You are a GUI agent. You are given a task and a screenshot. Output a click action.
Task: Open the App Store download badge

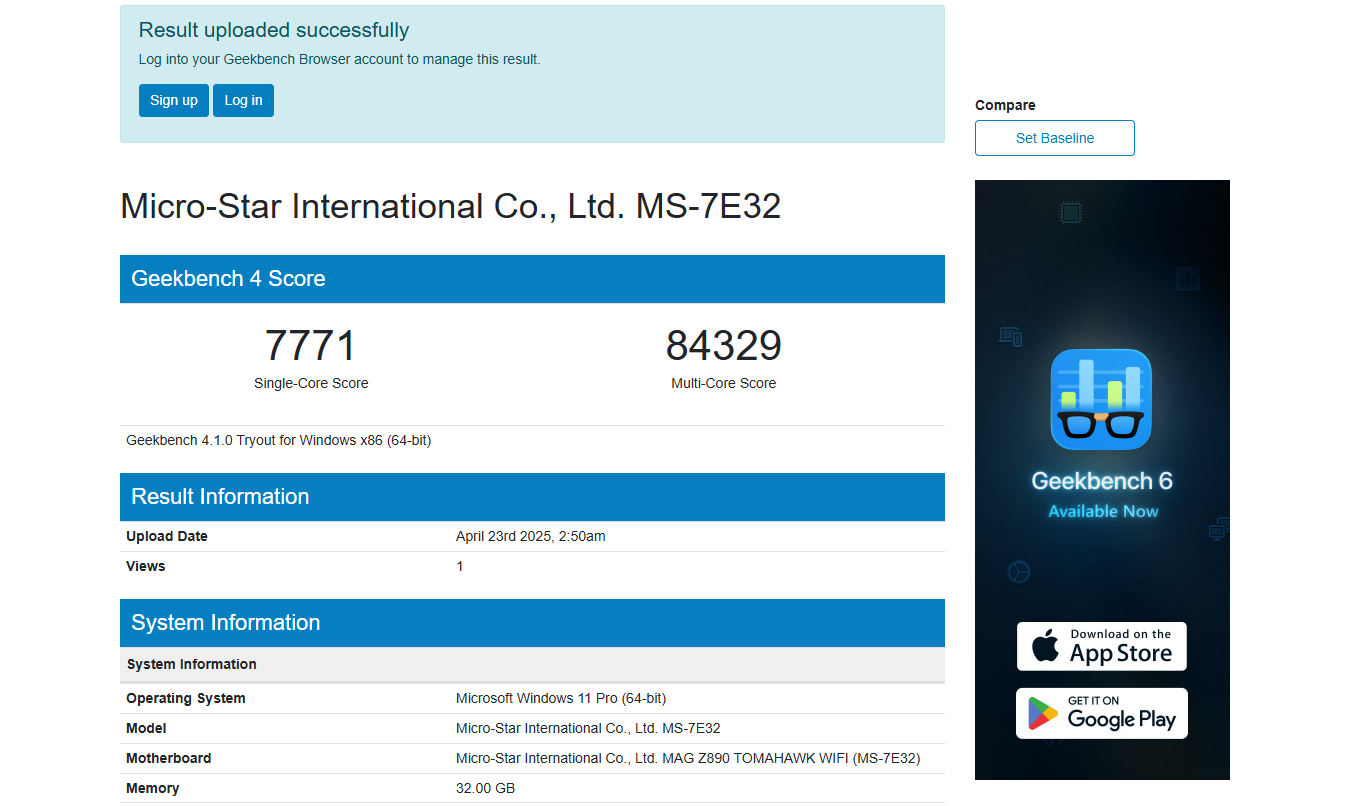1102,646
